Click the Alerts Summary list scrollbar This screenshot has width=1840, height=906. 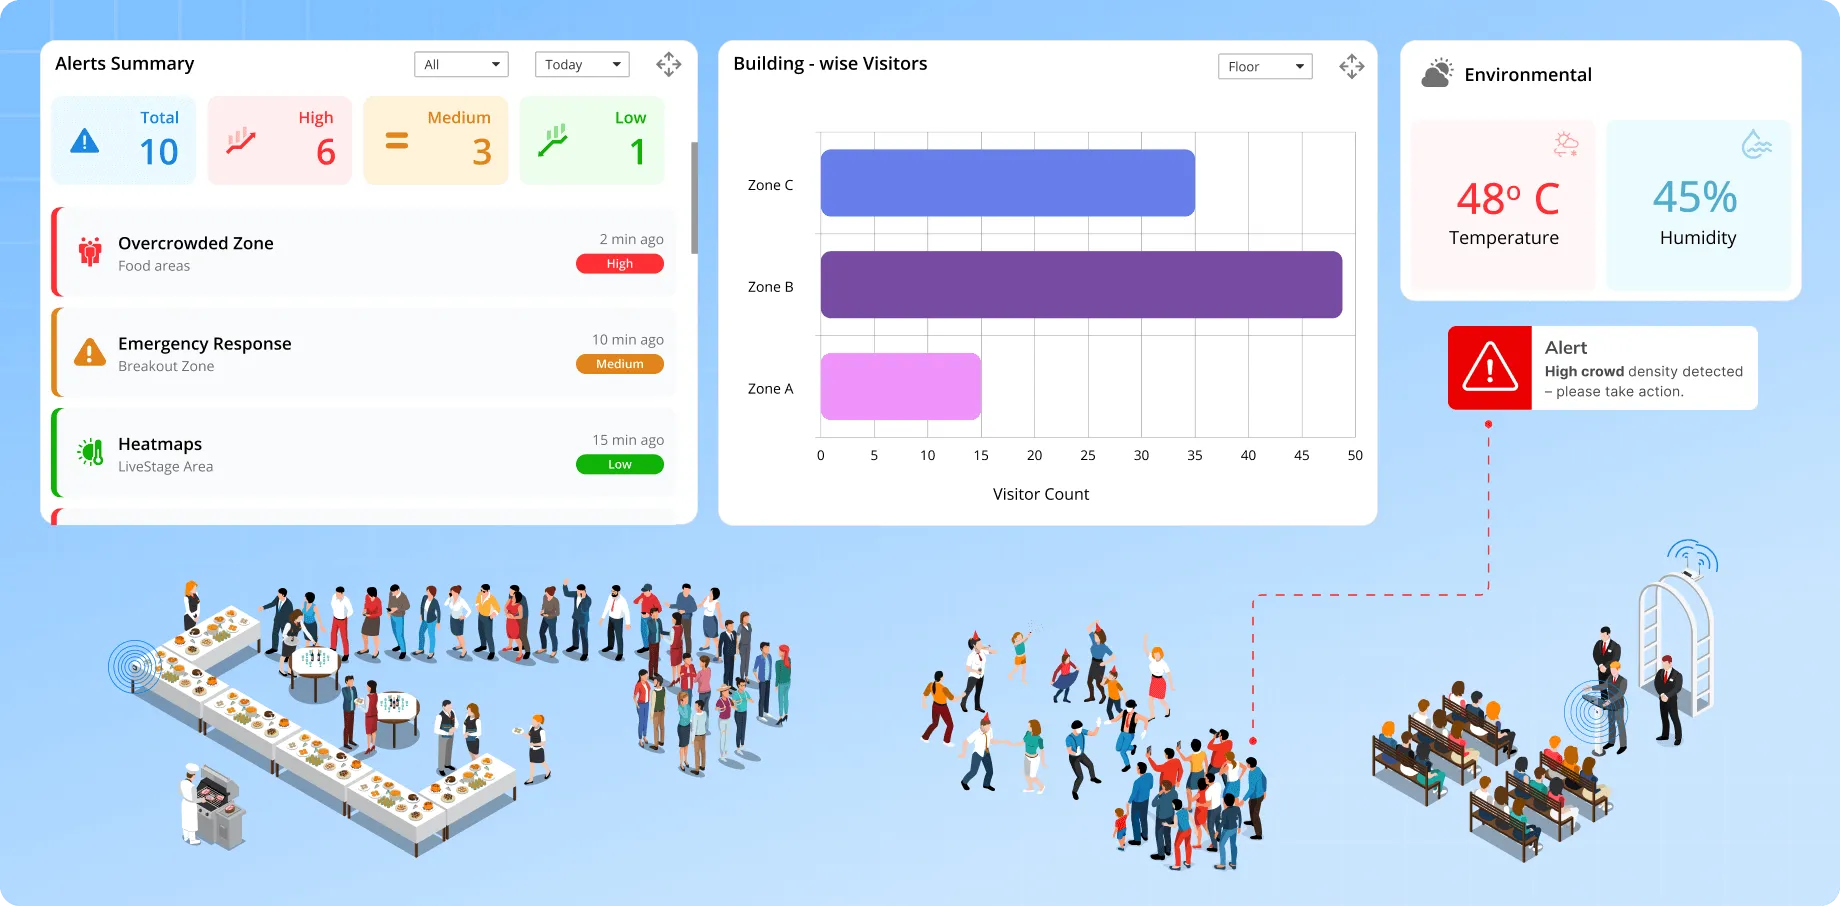694,198
